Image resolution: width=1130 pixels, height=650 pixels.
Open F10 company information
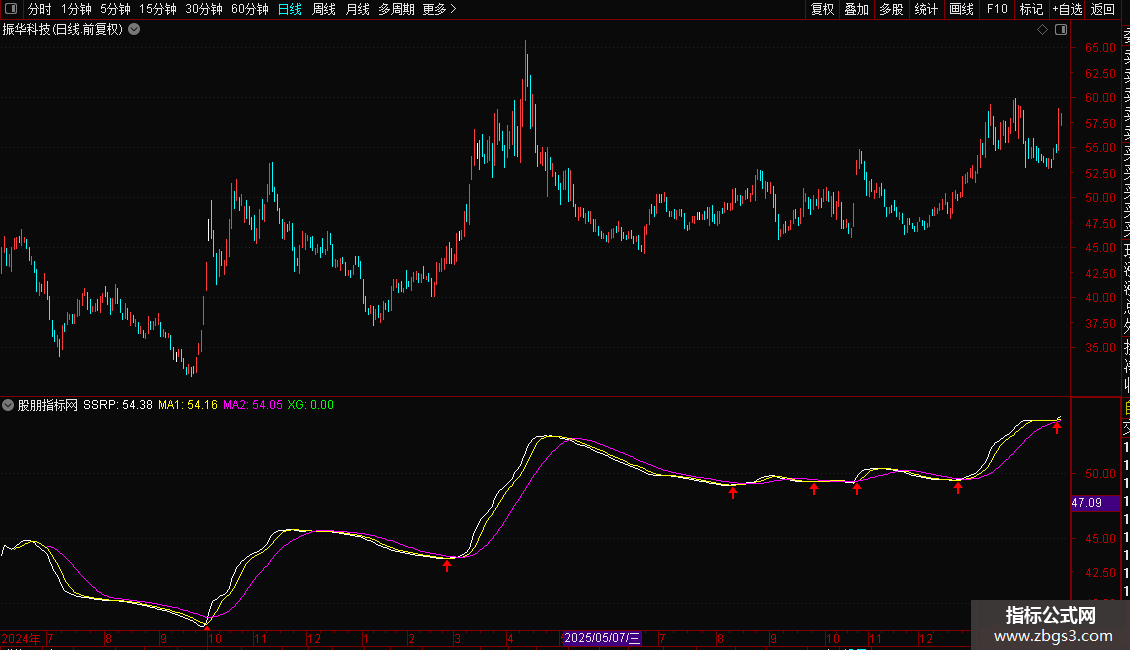[x=997, y=9]
